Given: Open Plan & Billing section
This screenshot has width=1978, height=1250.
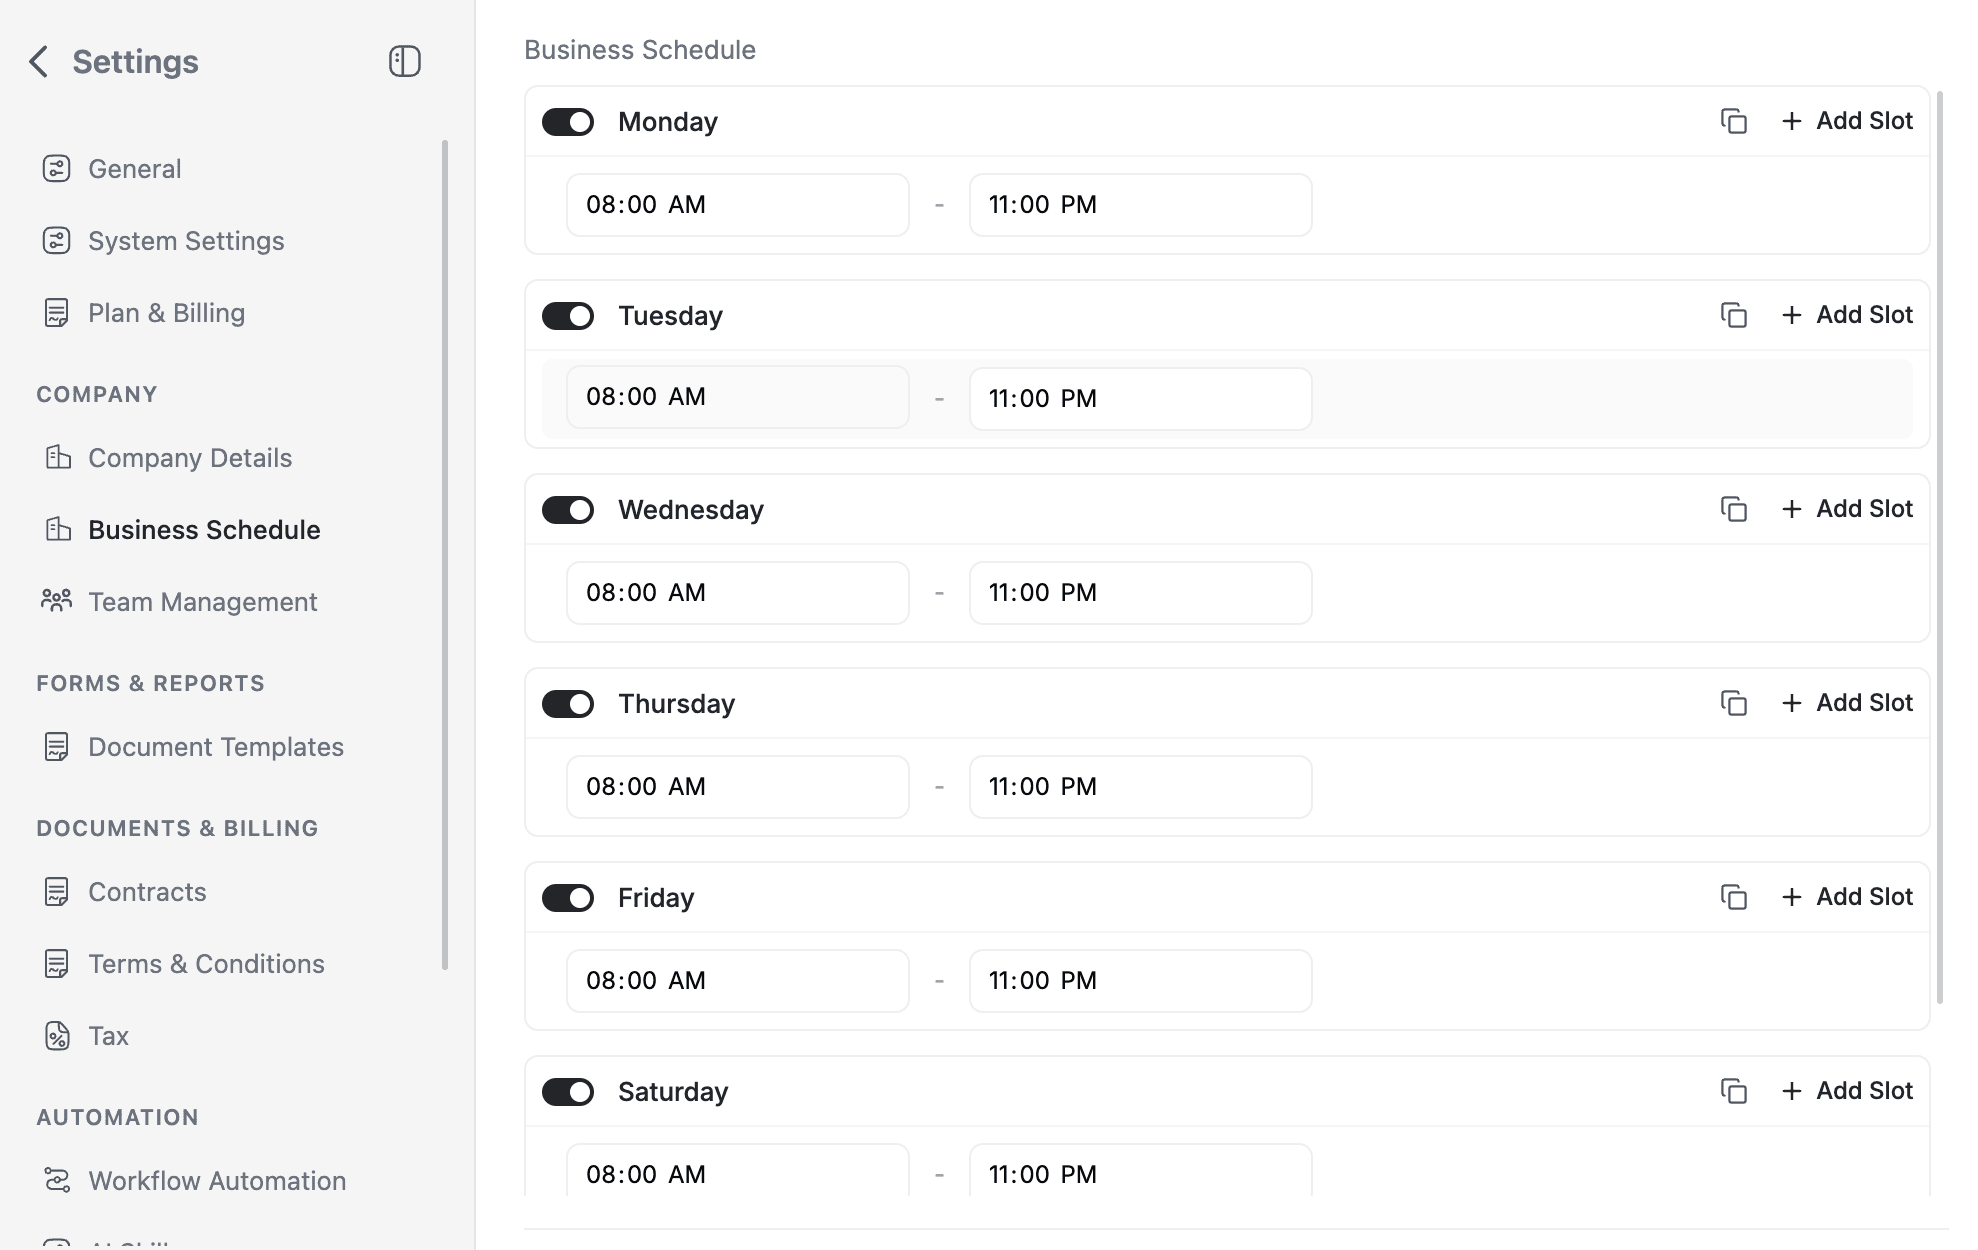Looking at the screenshot, I should [x=165, y=312].
